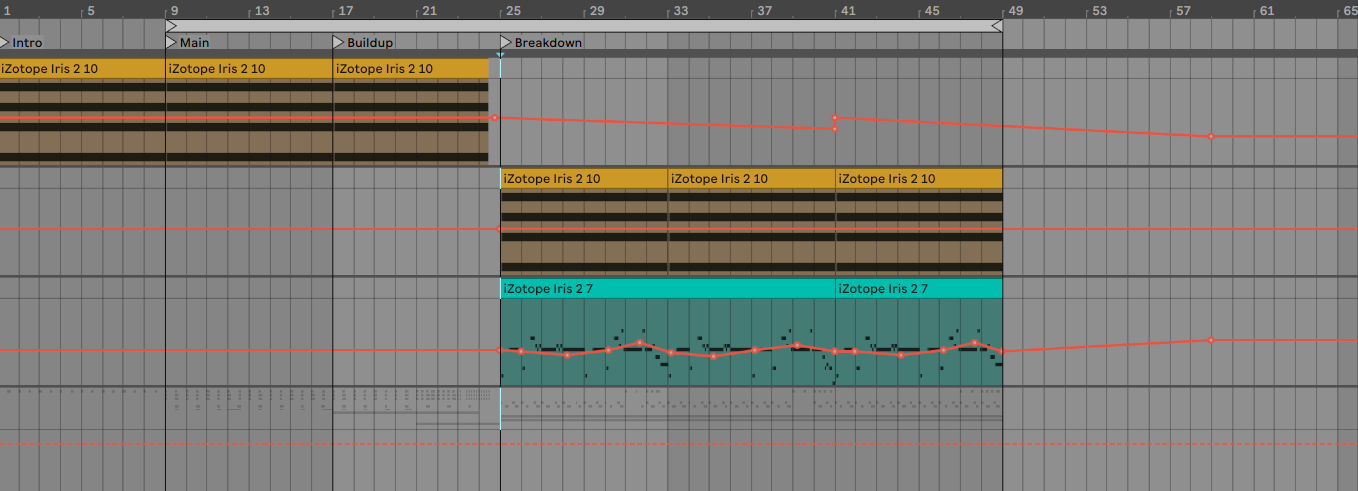Click first-track automation breakpoint at end of Buildup clip
Viewport: 1358px width, 491px height.
494,118
